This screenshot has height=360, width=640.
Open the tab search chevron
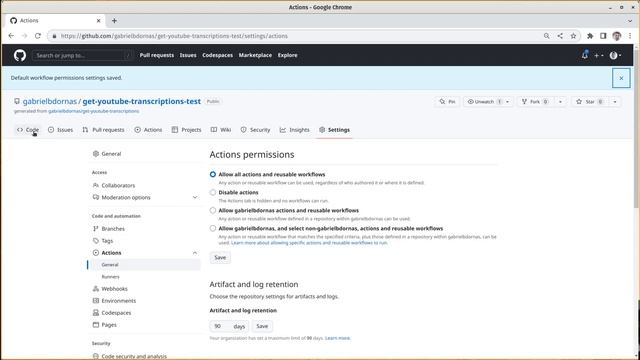pyautogui.click(x=630, y=20)
